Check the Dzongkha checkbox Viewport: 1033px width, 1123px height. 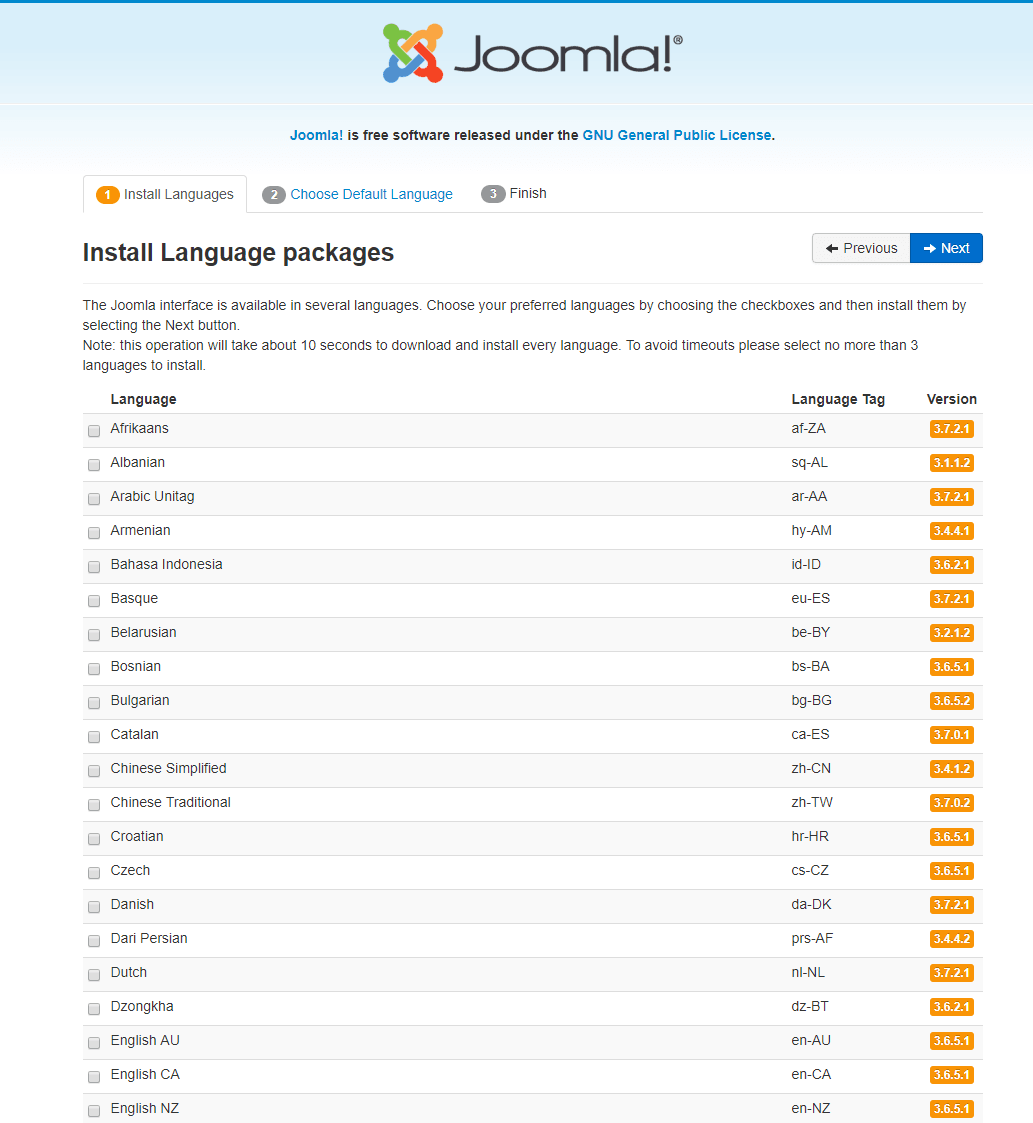pos(94,1009)
